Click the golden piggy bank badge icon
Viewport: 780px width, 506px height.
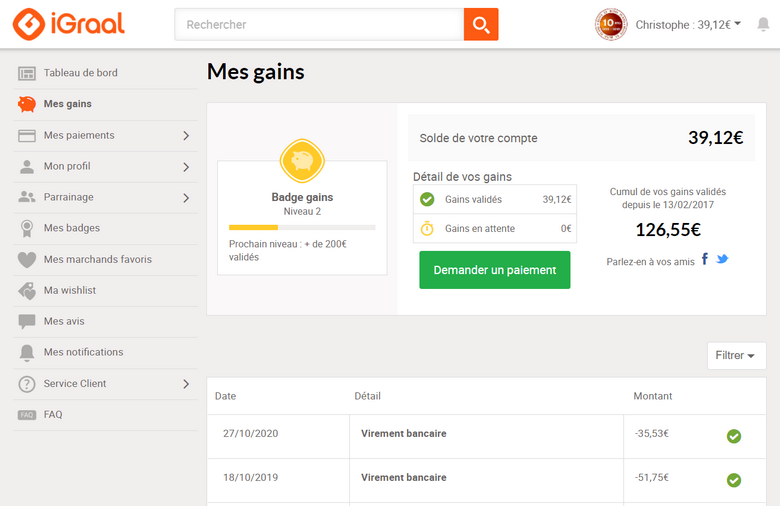click(x=302, y=161)
